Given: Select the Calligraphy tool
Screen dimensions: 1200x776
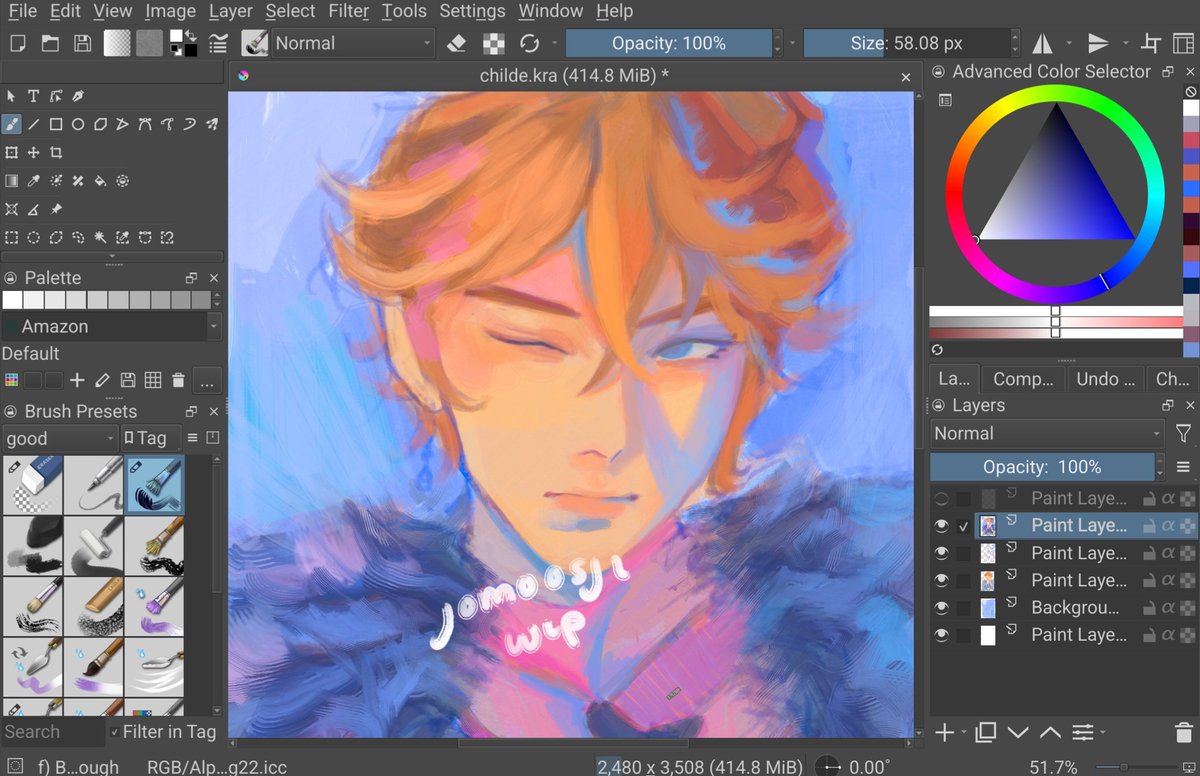Looking at the screenshot, I should (78, 96).
